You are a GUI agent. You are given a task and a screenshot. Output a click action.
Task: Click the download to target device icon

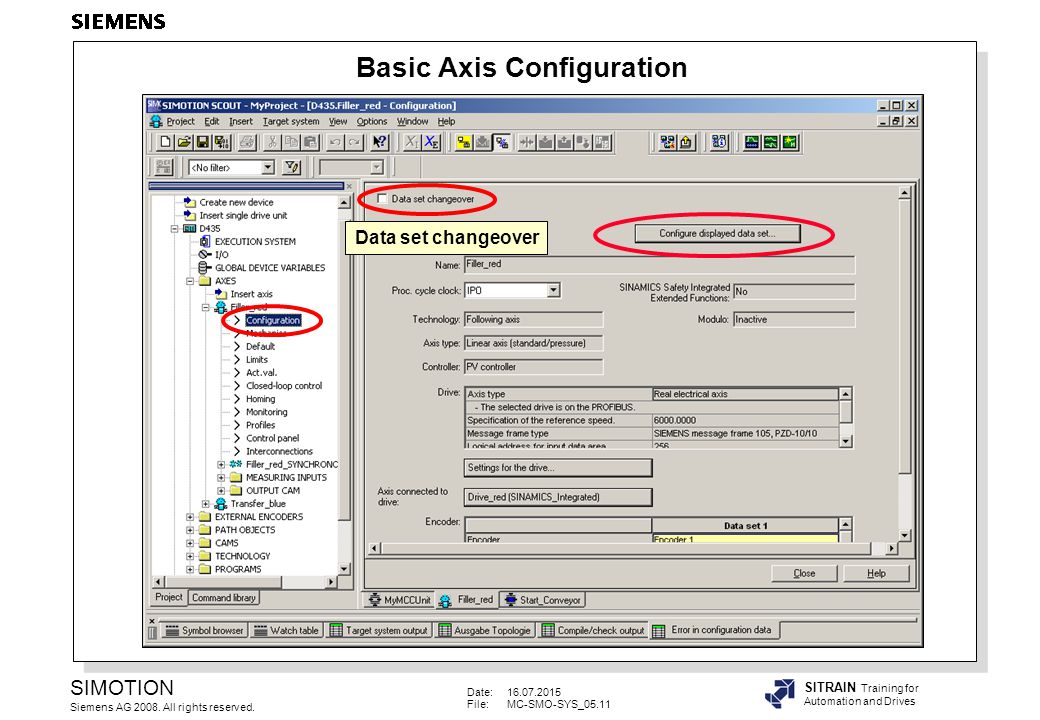click(546, 143)
